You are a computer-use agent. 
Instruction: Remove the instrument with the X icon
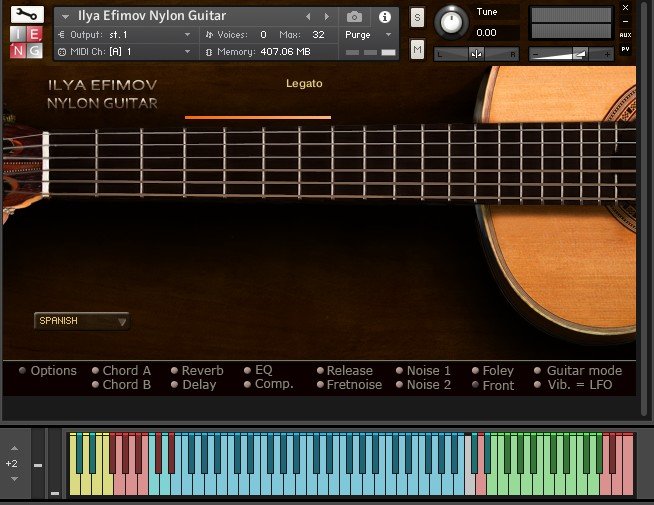pos(625,7)
